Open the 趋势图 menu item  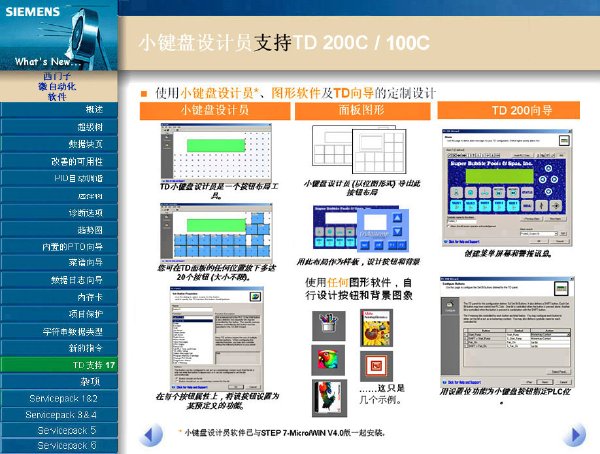(59, 230)
